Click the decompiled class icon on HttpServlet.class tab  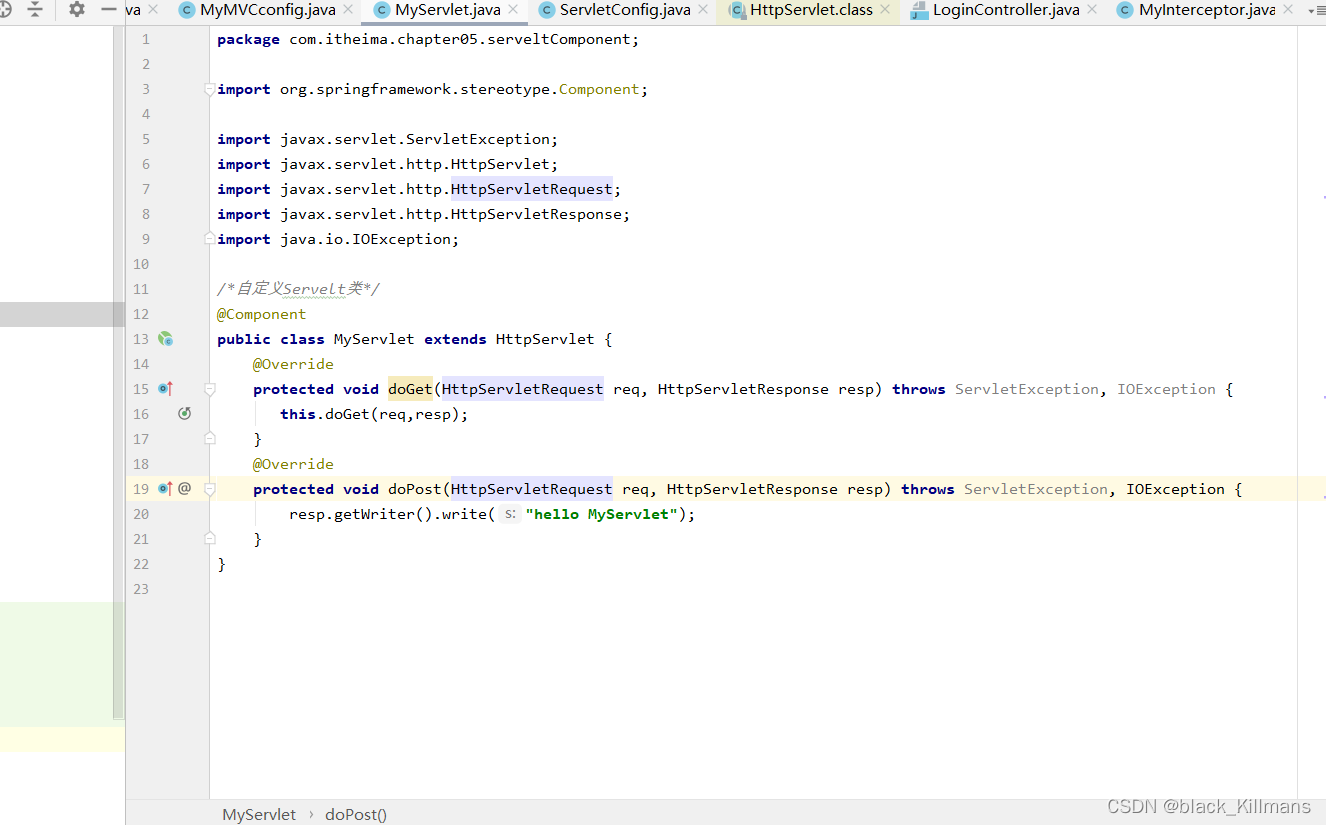pyautogui.click(x=738, y=9)
